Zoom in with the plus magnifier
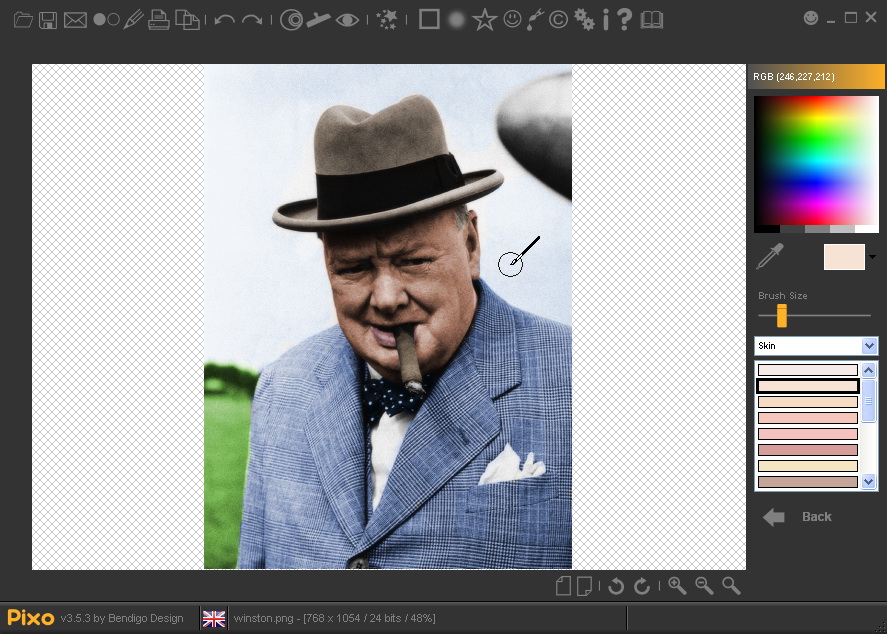Screen dimensions: 887x634 click(x=677, y=586)
